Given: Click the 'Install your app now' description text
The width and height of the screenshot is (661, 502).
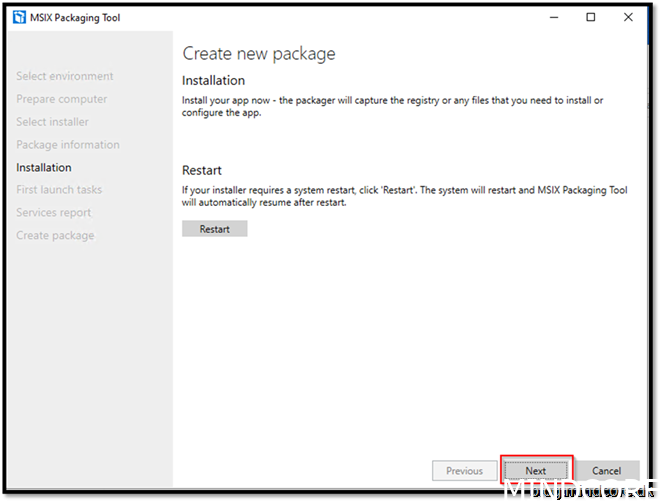Looking at the screenshot, I should (x=392, y=106).
